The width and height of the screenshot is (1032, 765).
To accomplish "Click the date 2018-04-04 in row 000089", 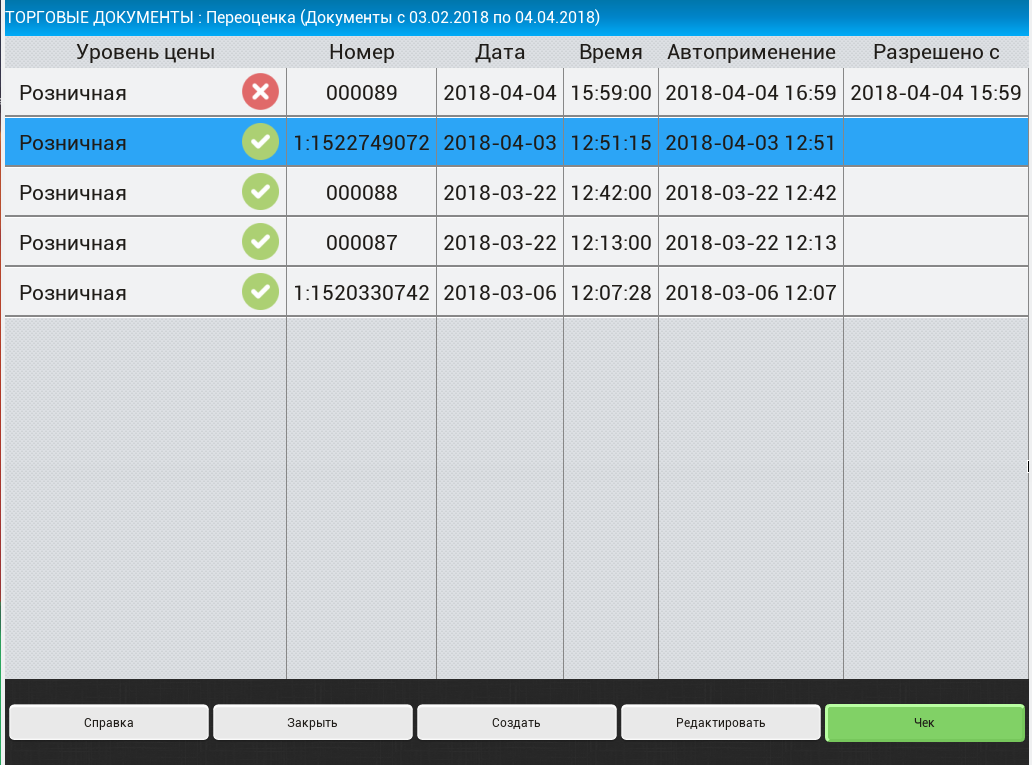I will (500, 93).
